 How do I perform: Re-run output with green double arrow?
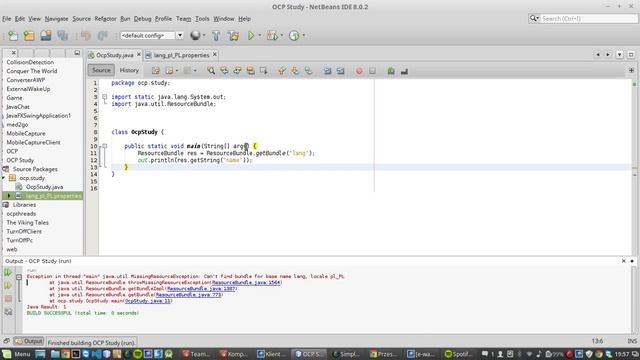coord(8,272)
